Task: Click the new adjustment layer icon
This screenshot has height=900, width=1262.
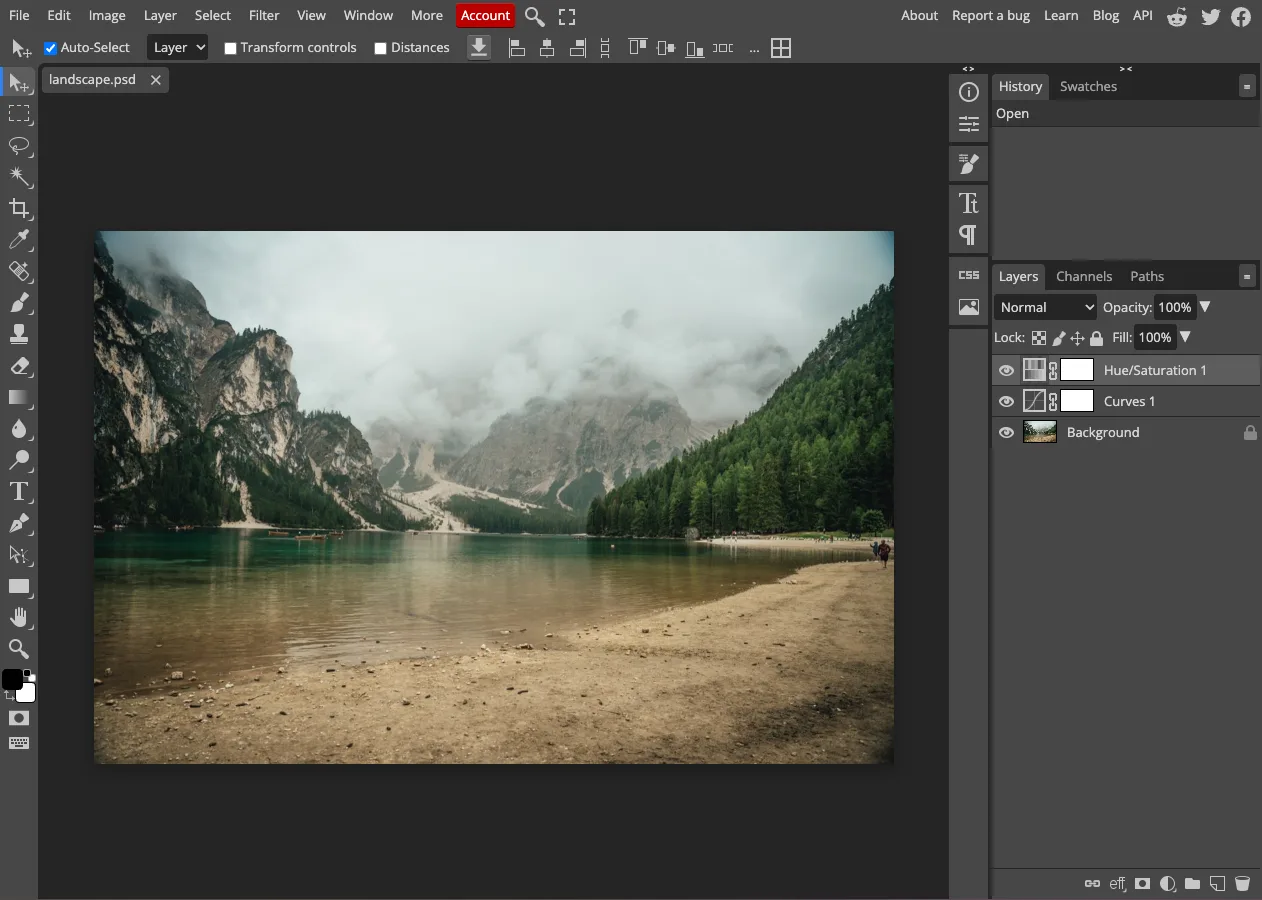Action: point(1167,884)
